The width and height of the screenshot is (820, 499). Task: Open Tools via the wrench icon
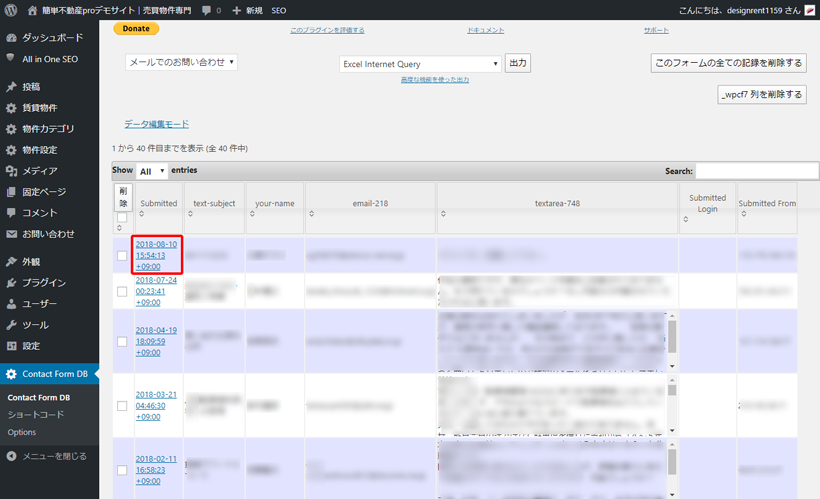(11, 325)
